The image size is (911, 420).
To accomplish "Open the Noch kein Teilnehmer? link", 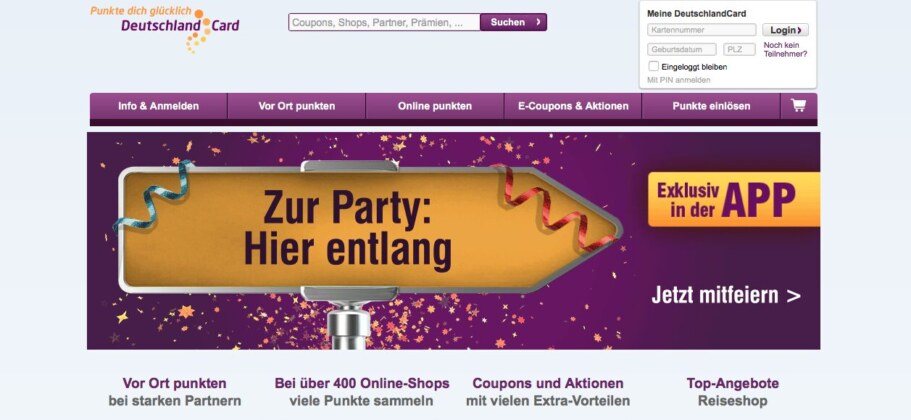I will [x=785, y=49].
